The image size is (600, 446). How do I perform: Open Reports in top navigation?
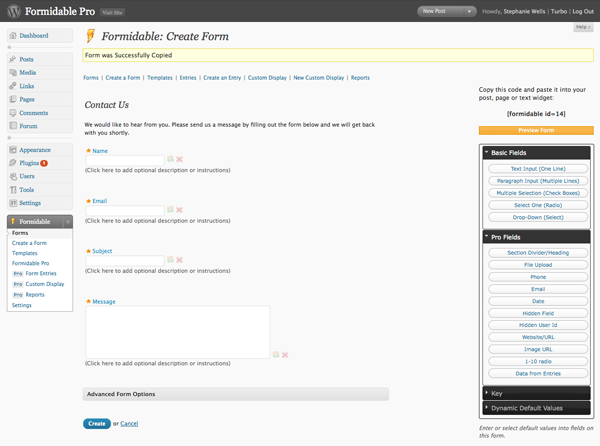click(360, 78)
